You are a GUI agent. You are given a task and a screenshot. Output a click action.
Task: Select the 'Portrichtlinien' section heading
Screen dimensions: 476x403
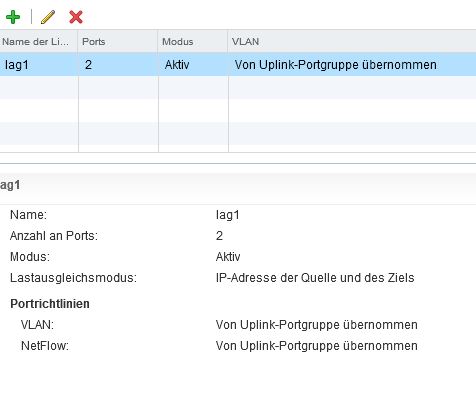[50, 304]
